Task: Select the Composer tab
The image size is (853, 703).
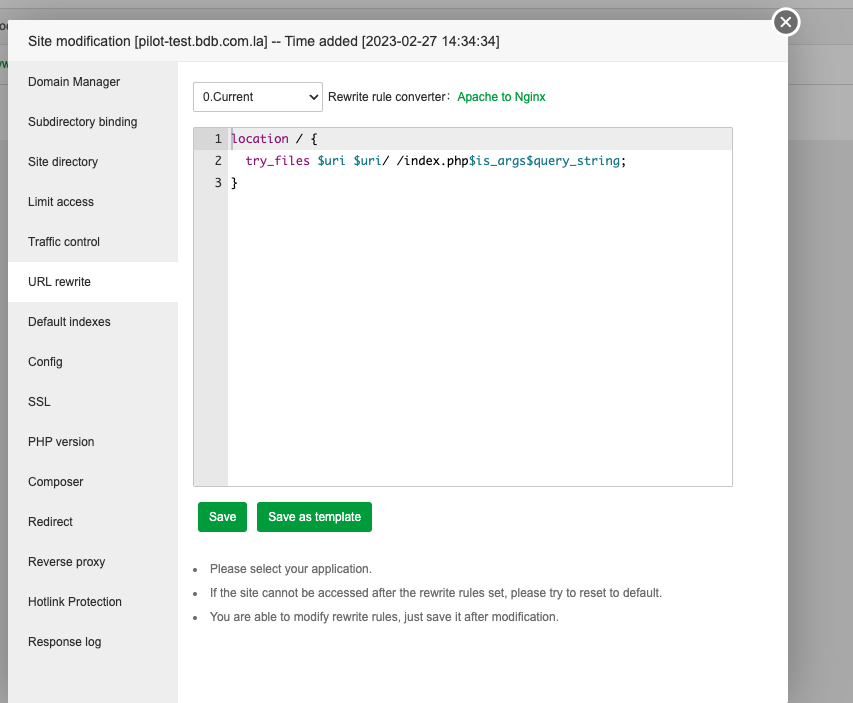Action: pos(56,482)
